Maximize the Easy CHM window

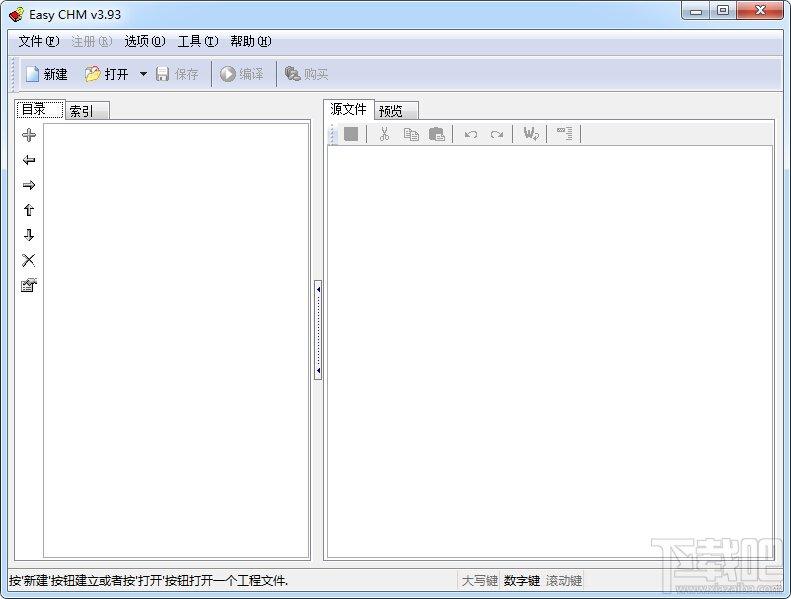pos(723,11)
